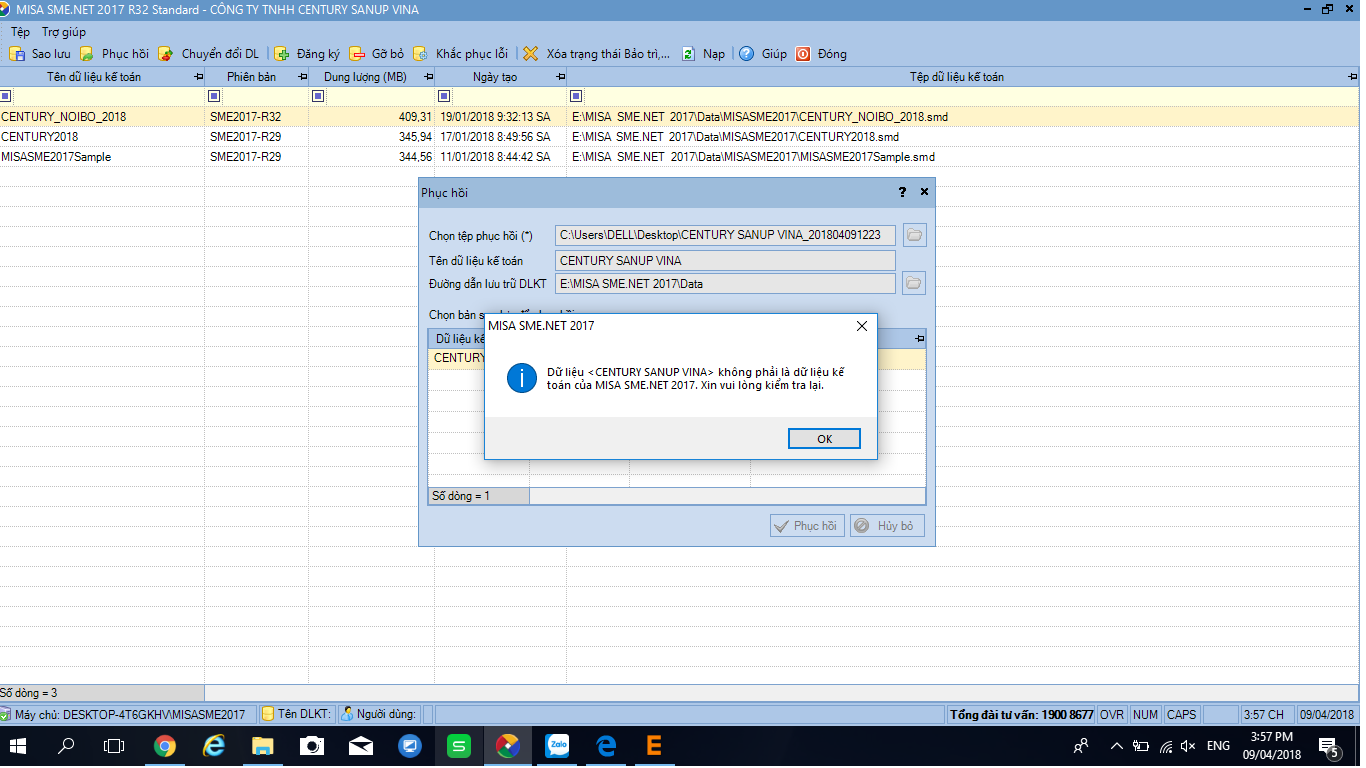Sort by Tệp dữ liệu kế toán header
Image resolution: width=1366 pixels, height=768 pixels.
click(x=957, y=77)
